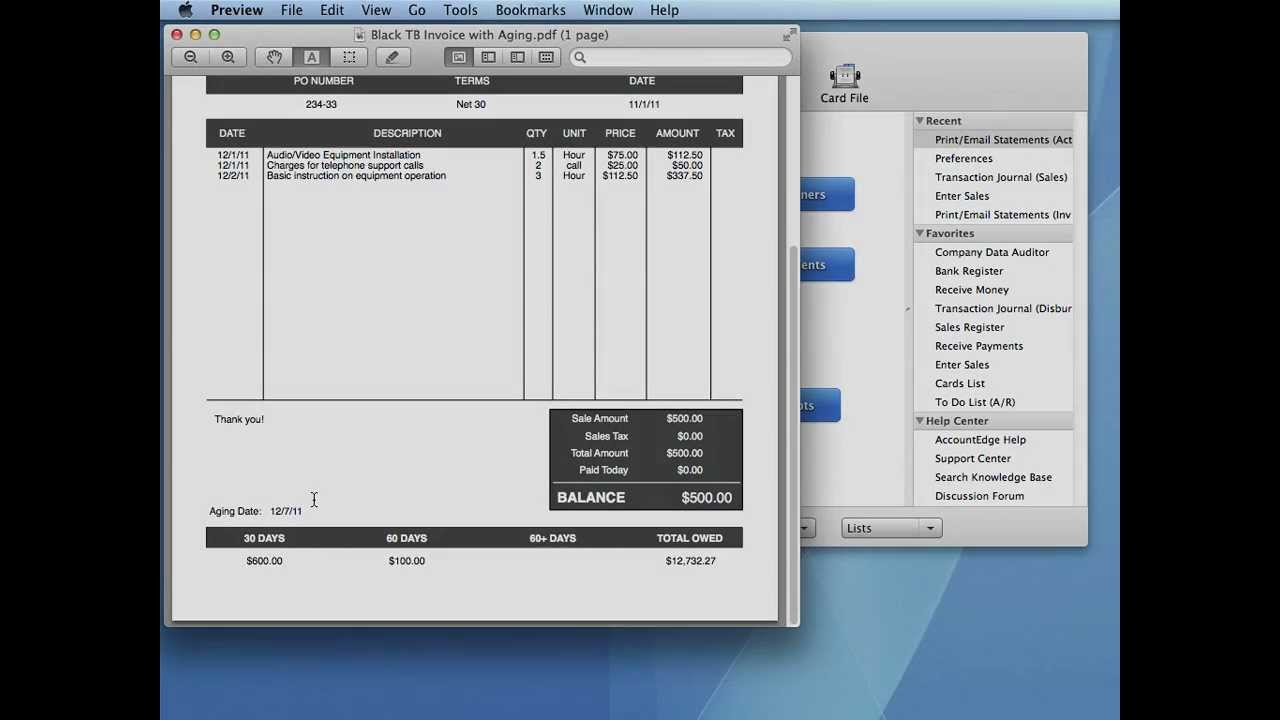Viewport: 1280px width, 720px height.
Task: Open the Annotate pencil tool
Action: tap(392, 57)
